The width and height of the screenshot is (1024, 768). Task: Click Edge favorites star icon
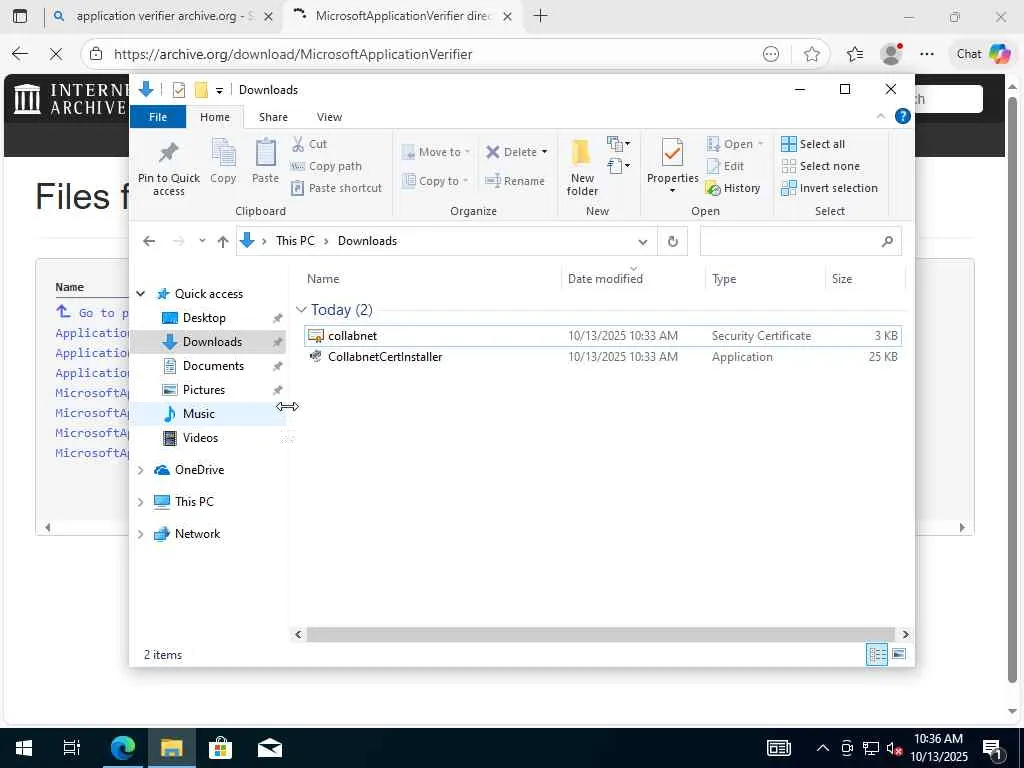pos(812,54)
